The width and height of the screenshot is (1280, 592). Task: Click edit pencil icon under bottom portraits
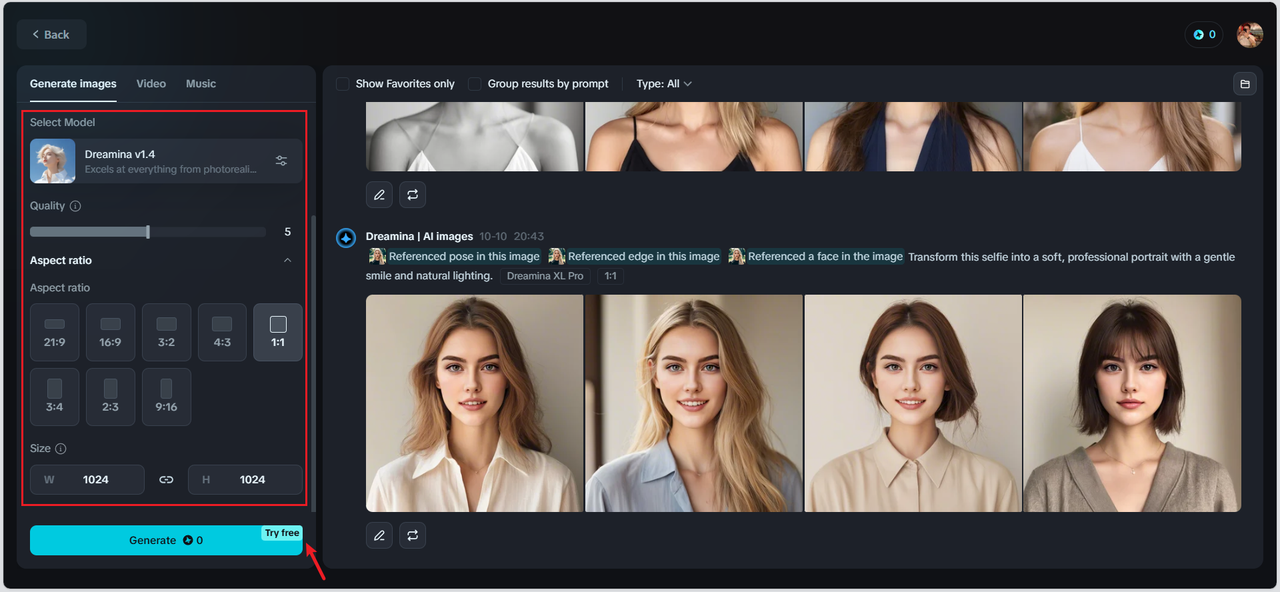[x=379, y=536]
